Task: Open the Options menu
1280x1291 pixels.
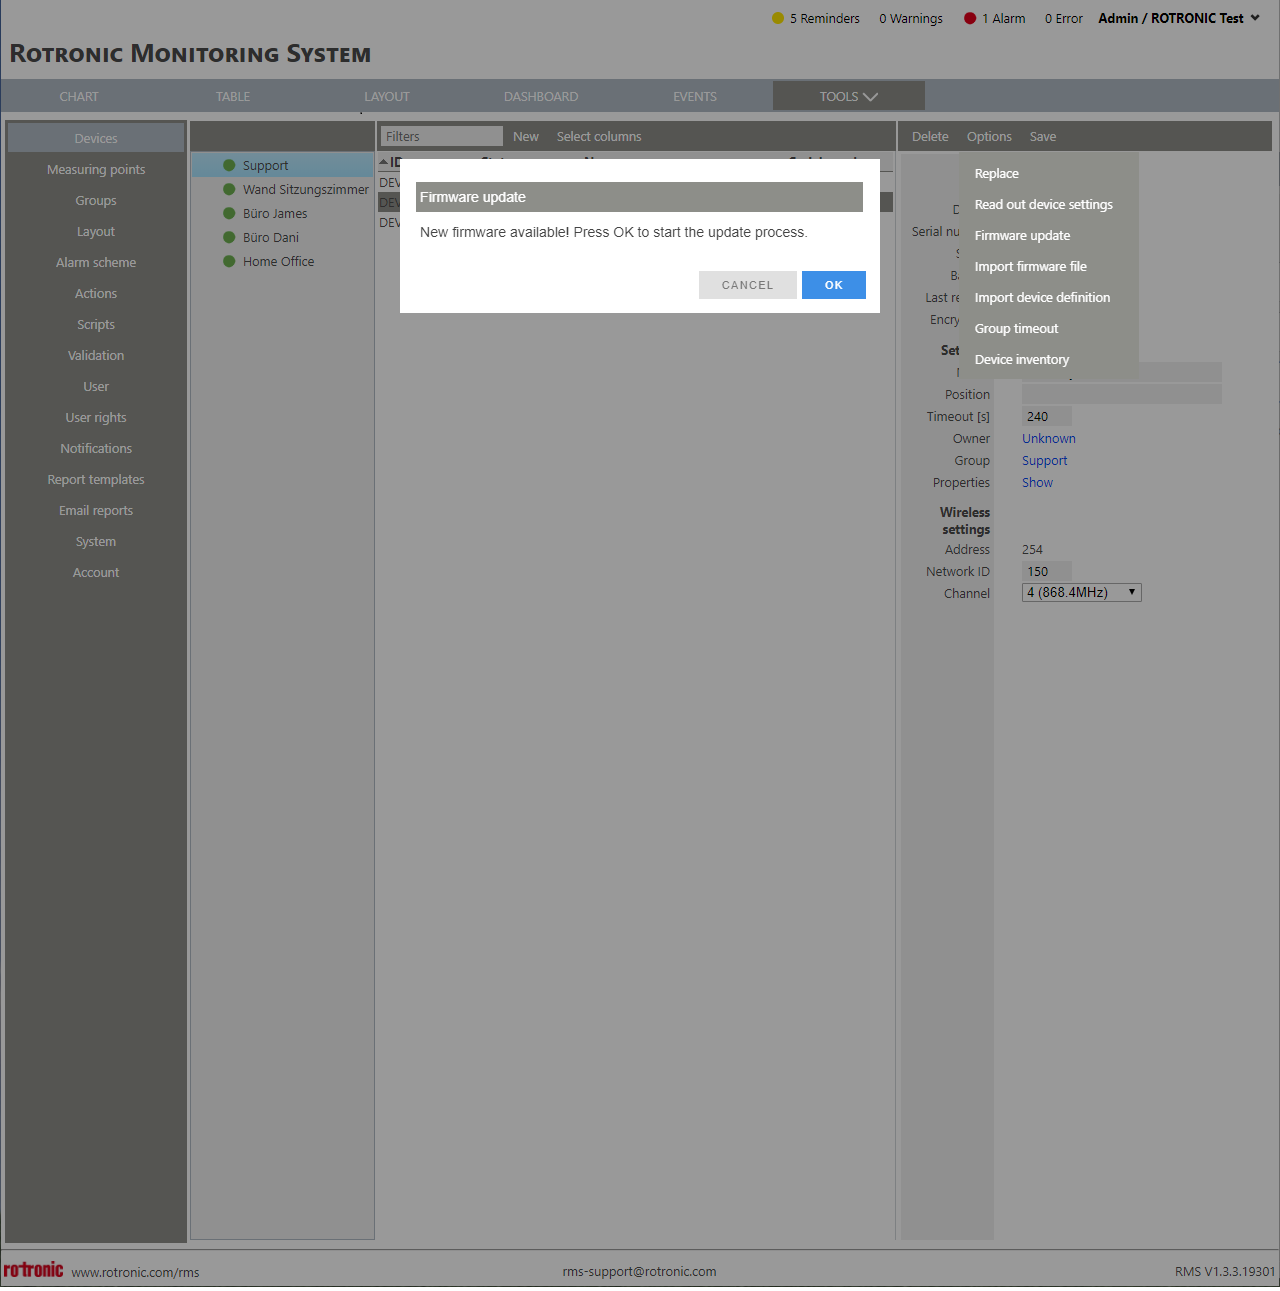Action: pos(989,137)
